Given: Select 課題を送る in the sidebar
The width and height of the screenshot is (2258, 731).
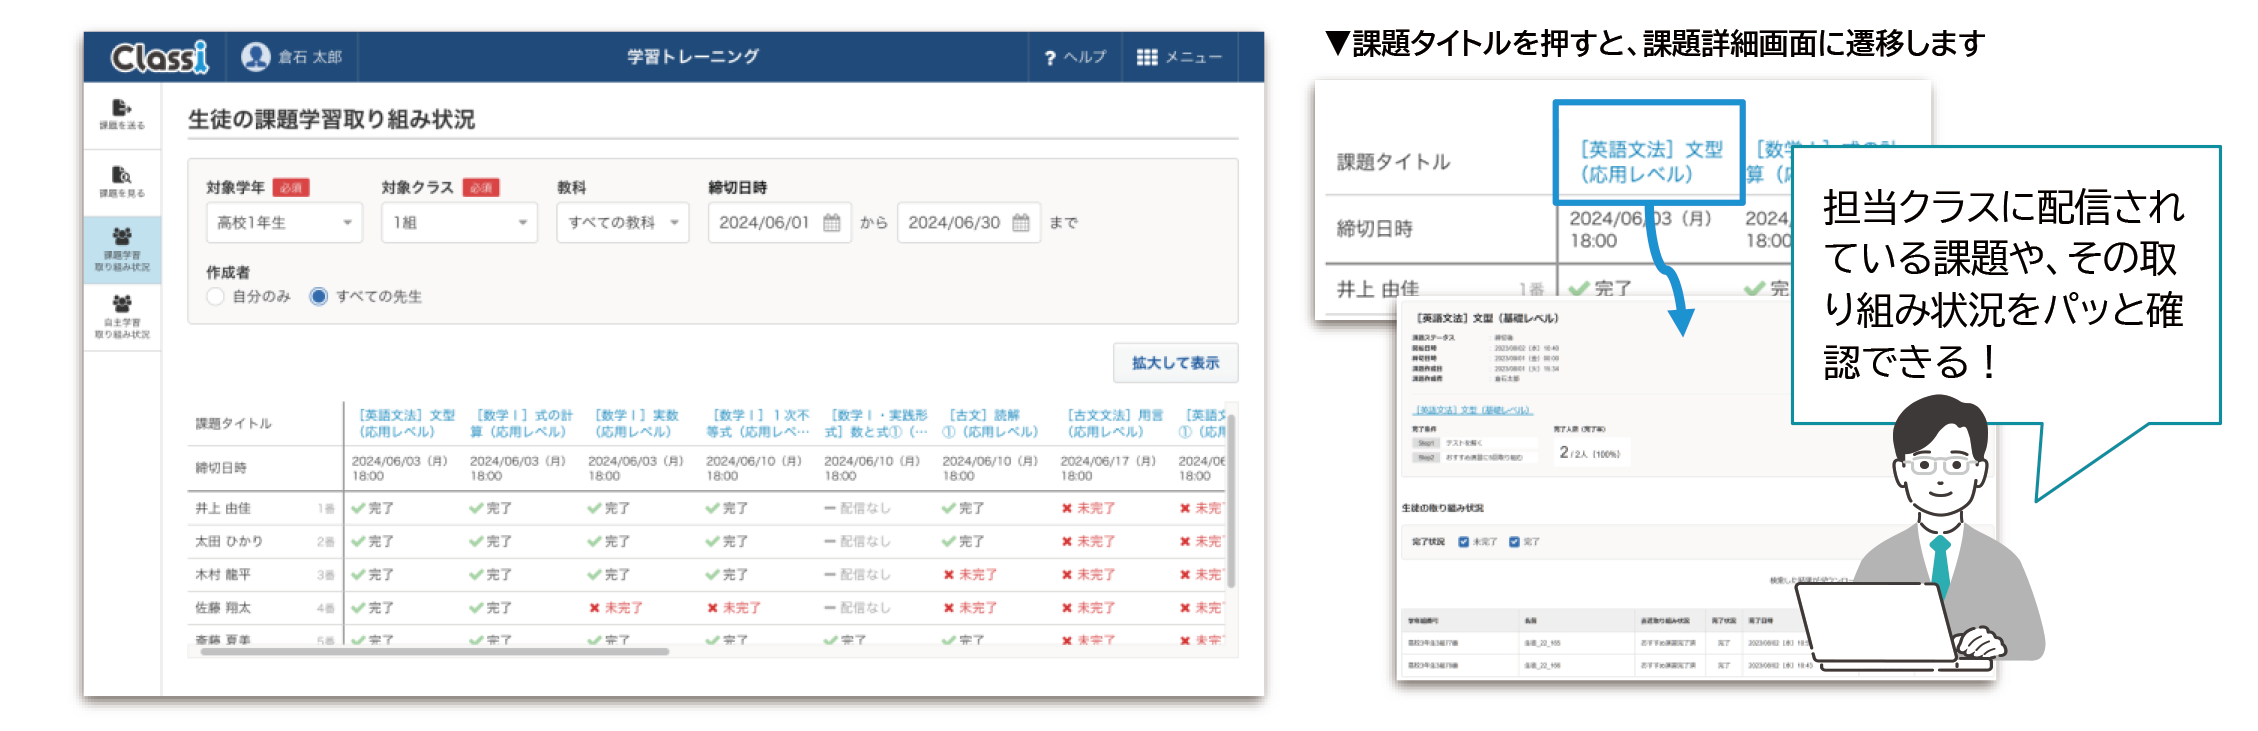Looking at the screenshot, I should point(122,115).
